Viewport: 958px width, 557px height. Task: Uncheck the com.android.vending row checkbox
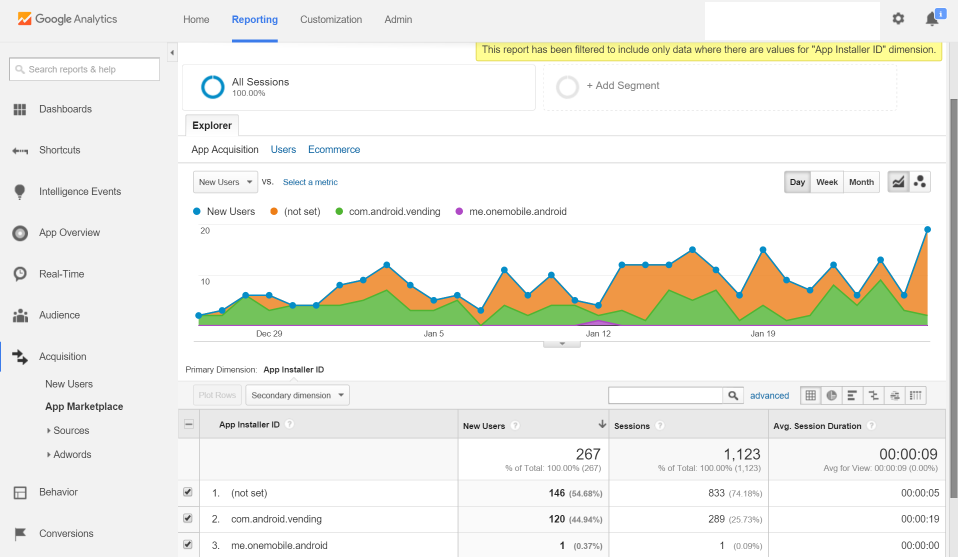(188, 519)
